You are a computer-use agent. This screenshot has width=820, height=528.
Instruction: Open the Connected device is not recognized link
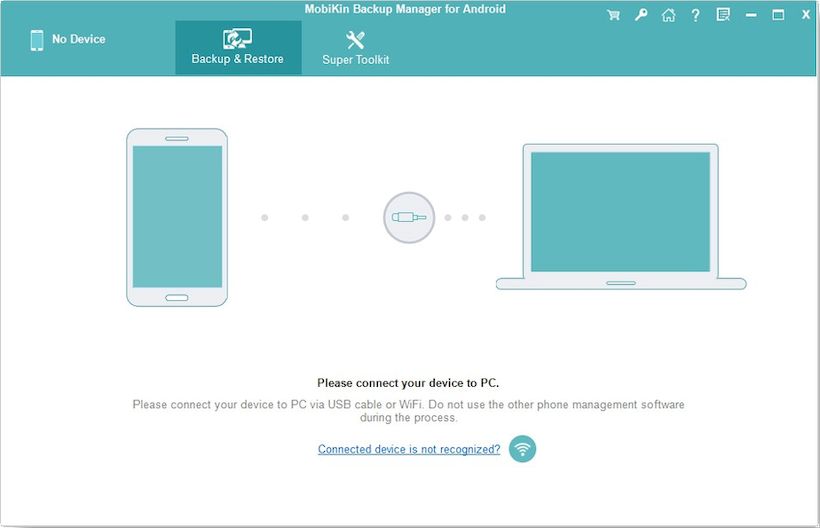coord(409,449)
